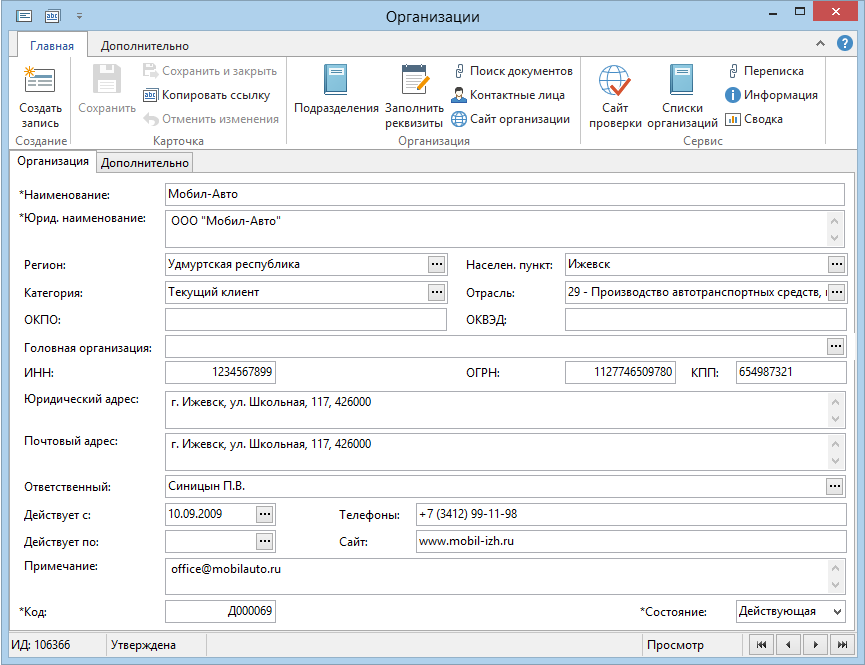This screenshot has height=665, width=865.
Task: Expand the Состояние dropdown
Action: click(x=837, y=611)
